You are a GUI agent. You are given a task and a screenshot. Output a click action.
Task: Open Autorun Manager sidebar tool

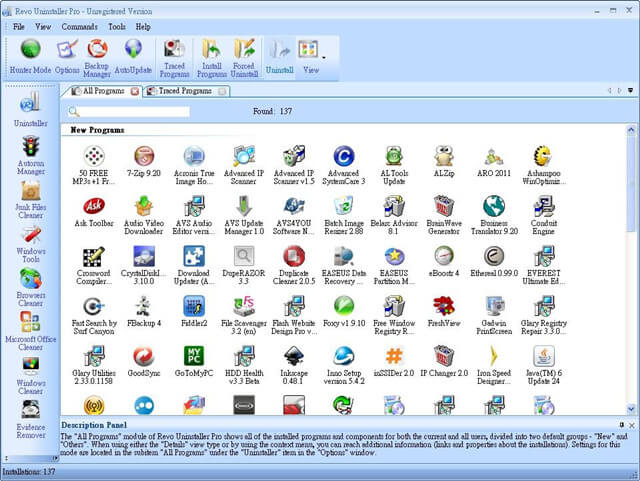click(x=31, y=155)
